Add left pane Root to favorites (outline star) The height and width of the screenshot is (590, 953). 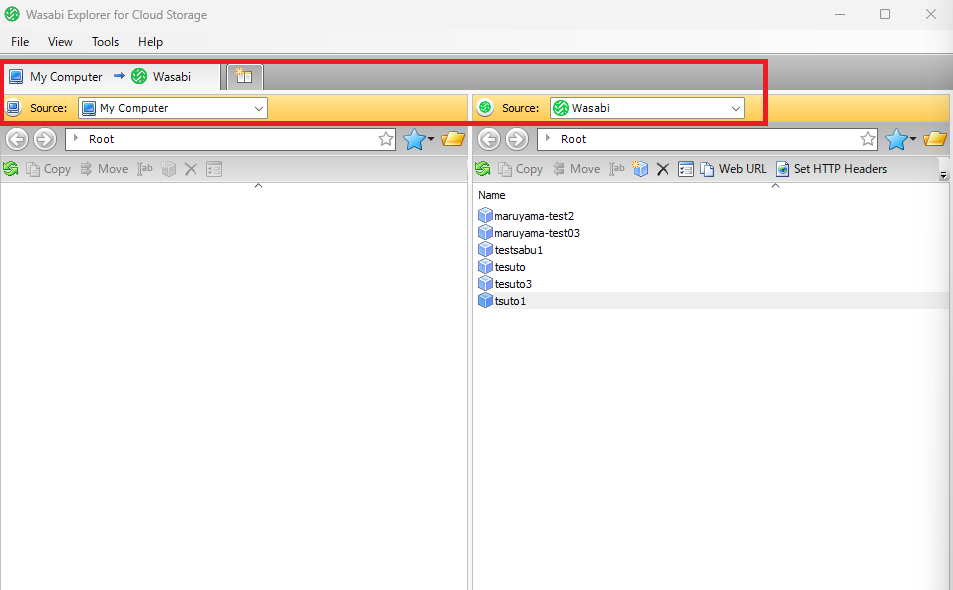[386, 139]
